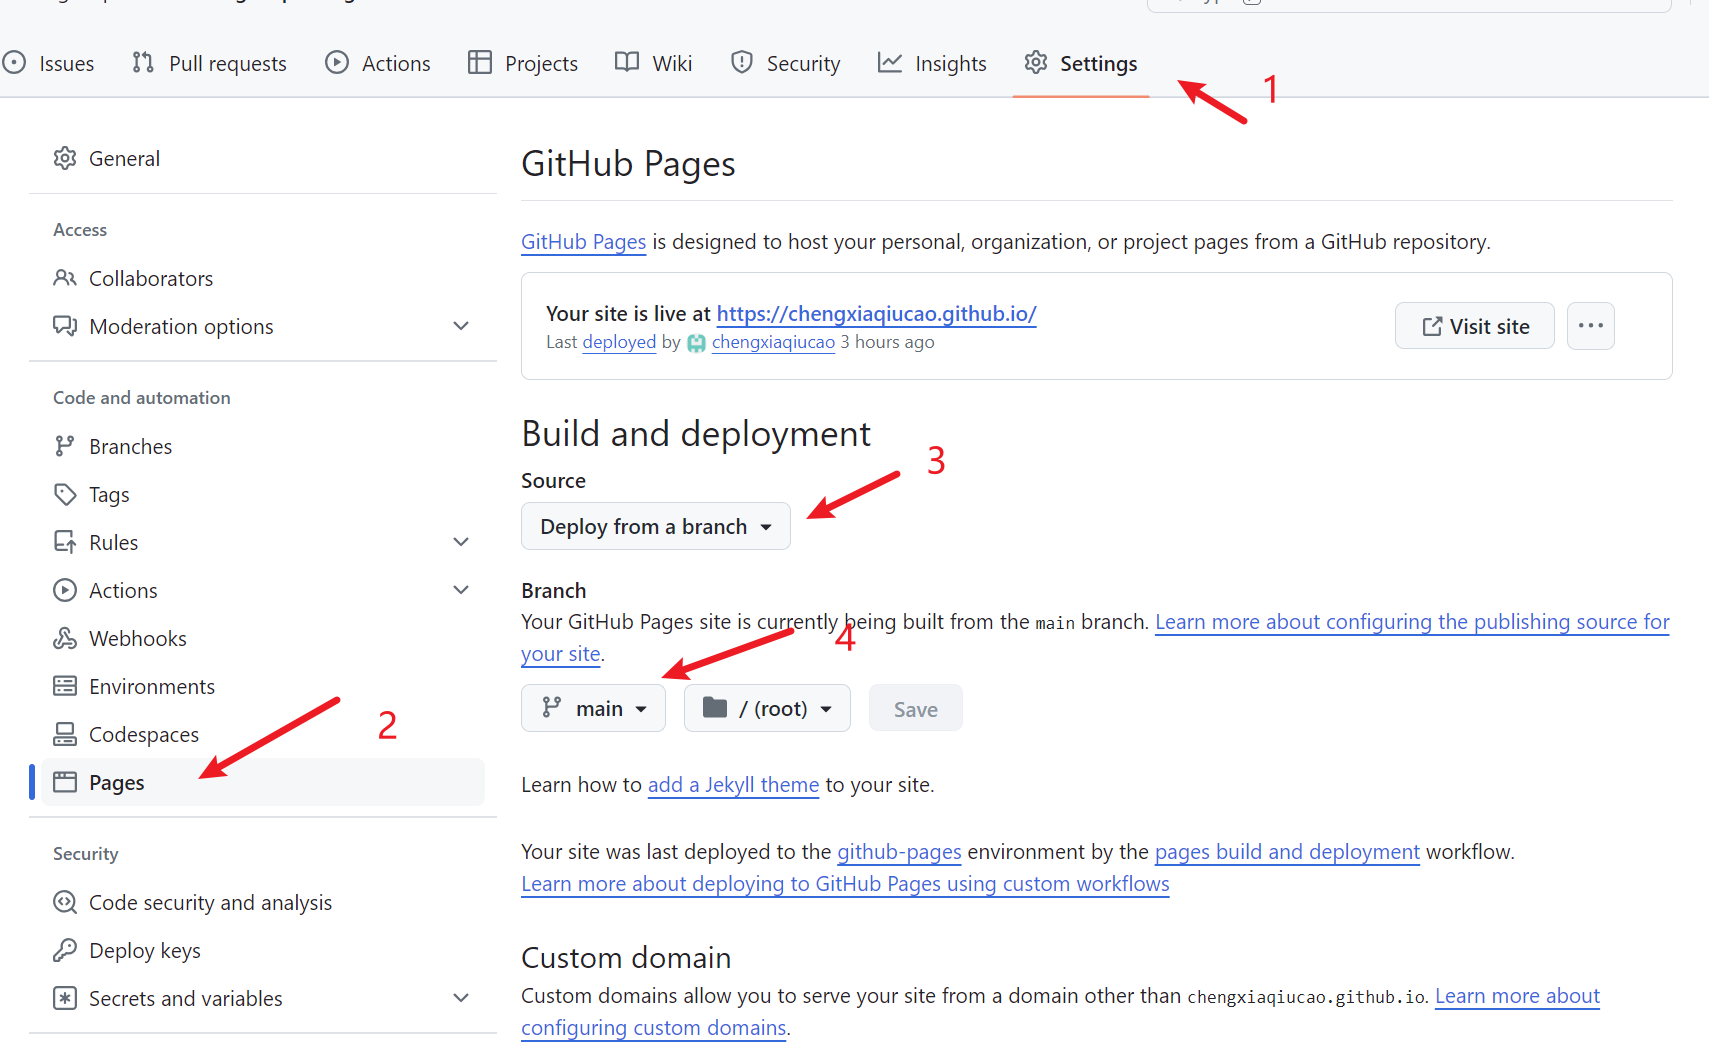Click the sidebar Actions play icon

[65, 590]
